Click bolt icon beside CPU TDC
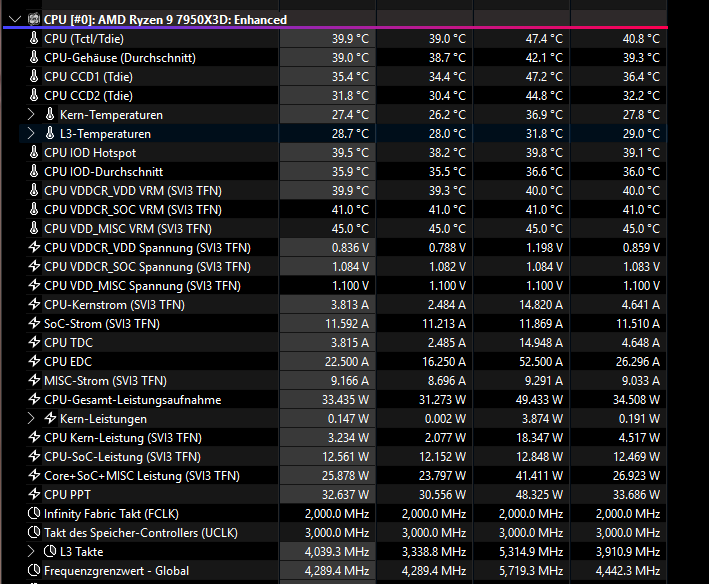709x584 pixels. point(34,342)
